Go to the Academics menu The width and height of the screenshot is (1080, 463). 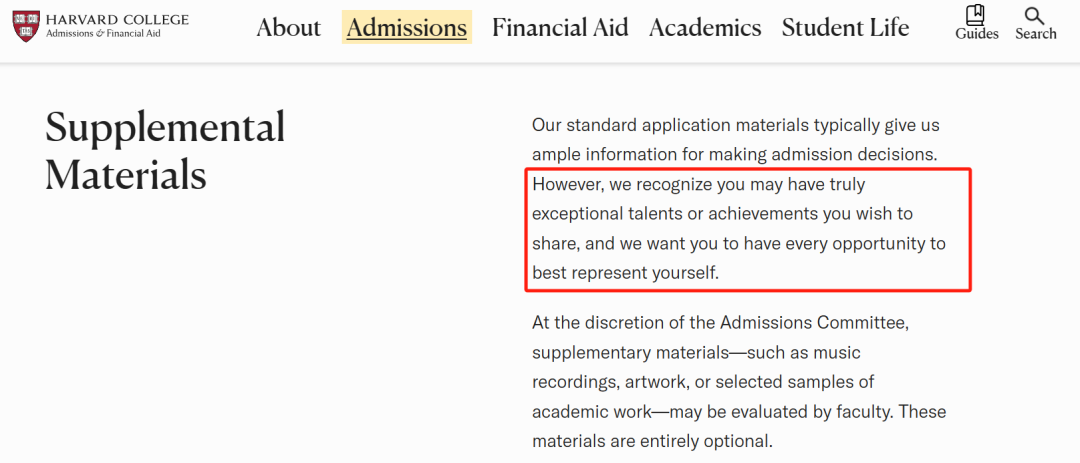tap(705, 28)
